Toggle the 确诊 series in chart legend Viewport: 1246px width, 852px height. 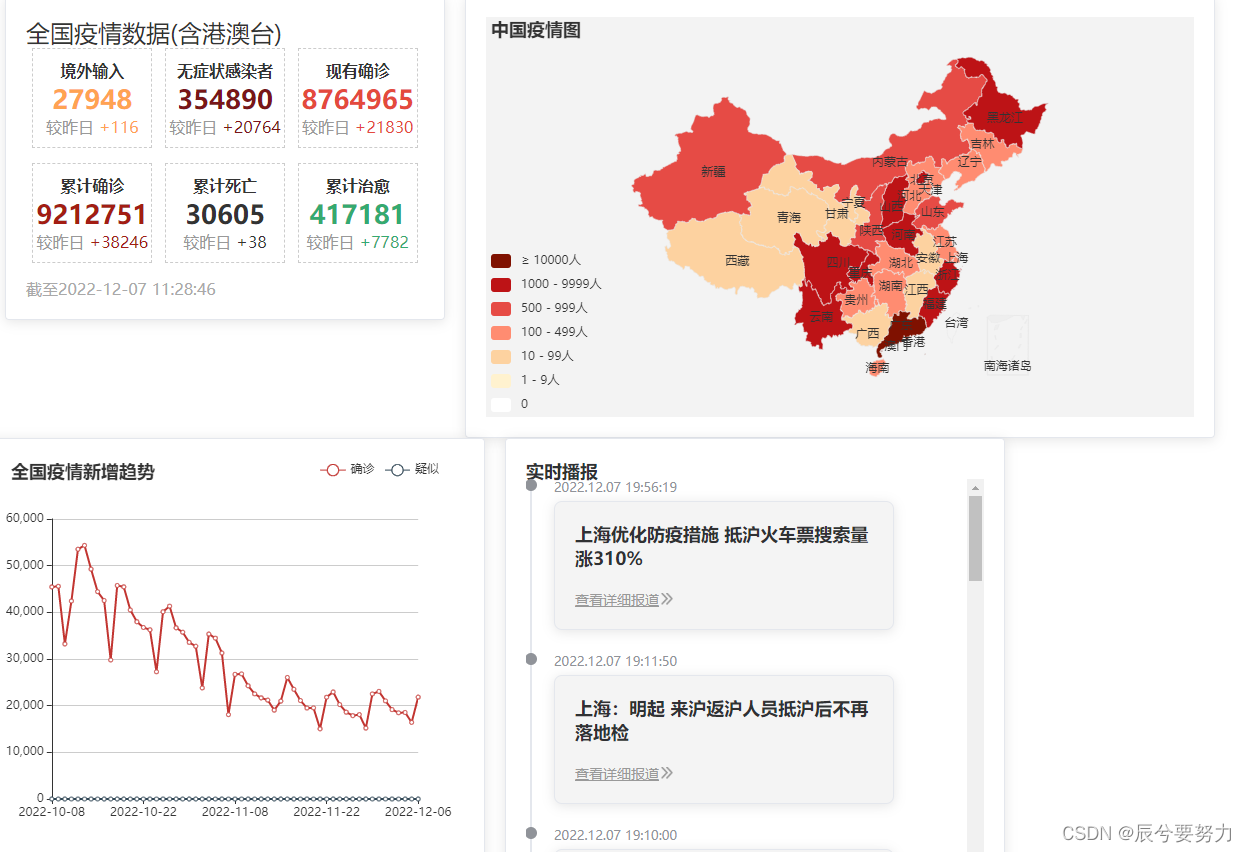pyautogui.click(x=347, y=469)
